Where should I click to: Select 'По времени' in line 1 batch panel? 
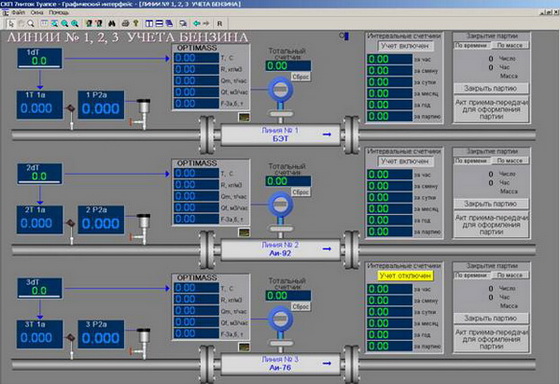(x=472, y=45)
